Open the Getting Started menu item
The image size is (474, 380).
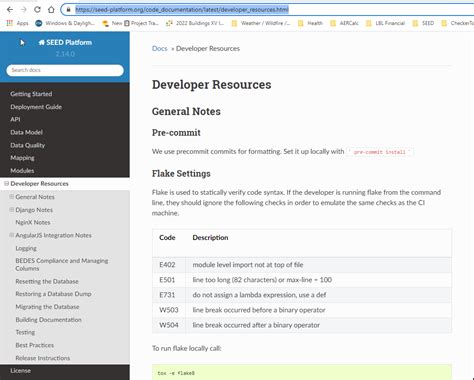(31, 94)
